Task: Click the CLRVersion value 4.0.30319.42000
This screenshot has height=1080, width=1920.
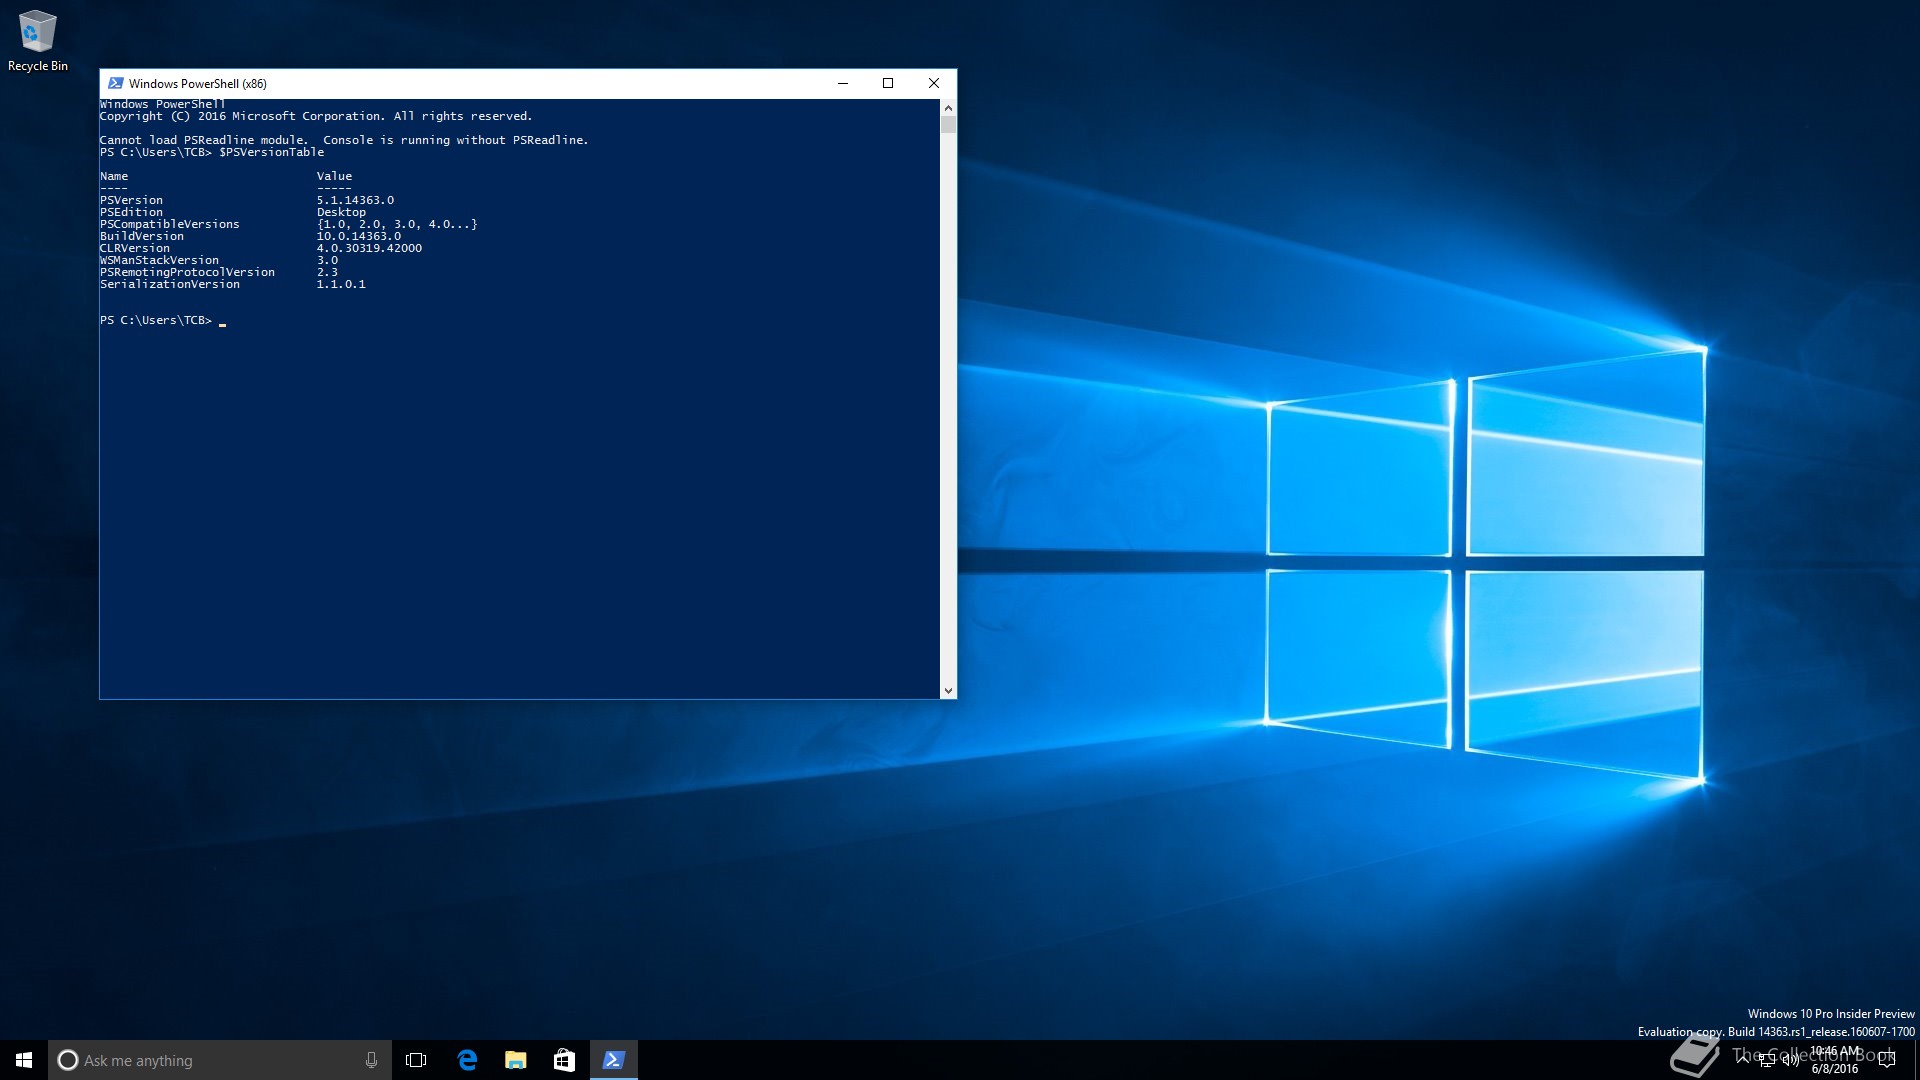Action: [369, 248]
